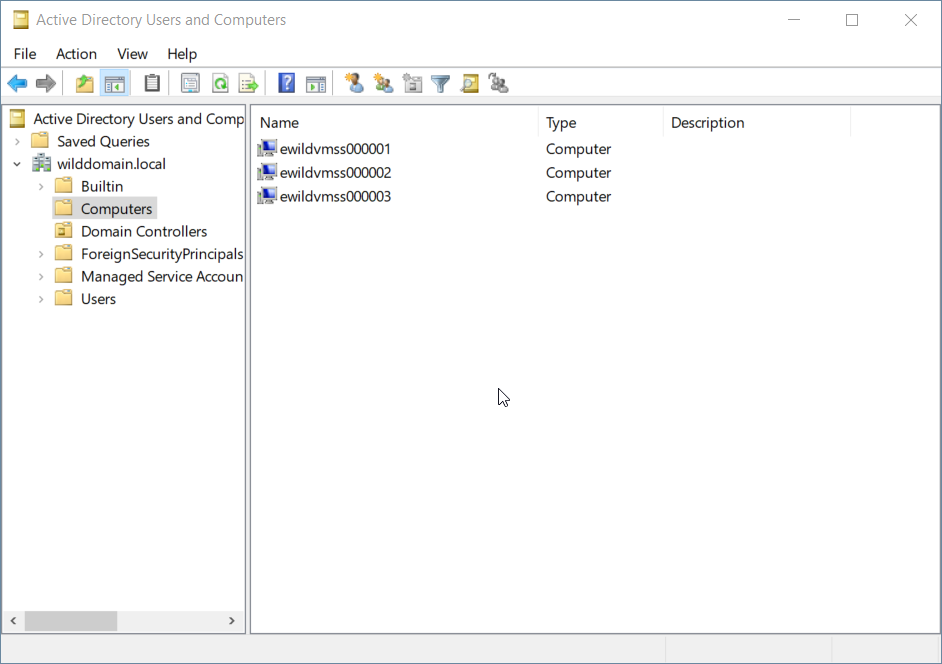
Task: Select the Builtin tree item
Action: pos(102,186)
